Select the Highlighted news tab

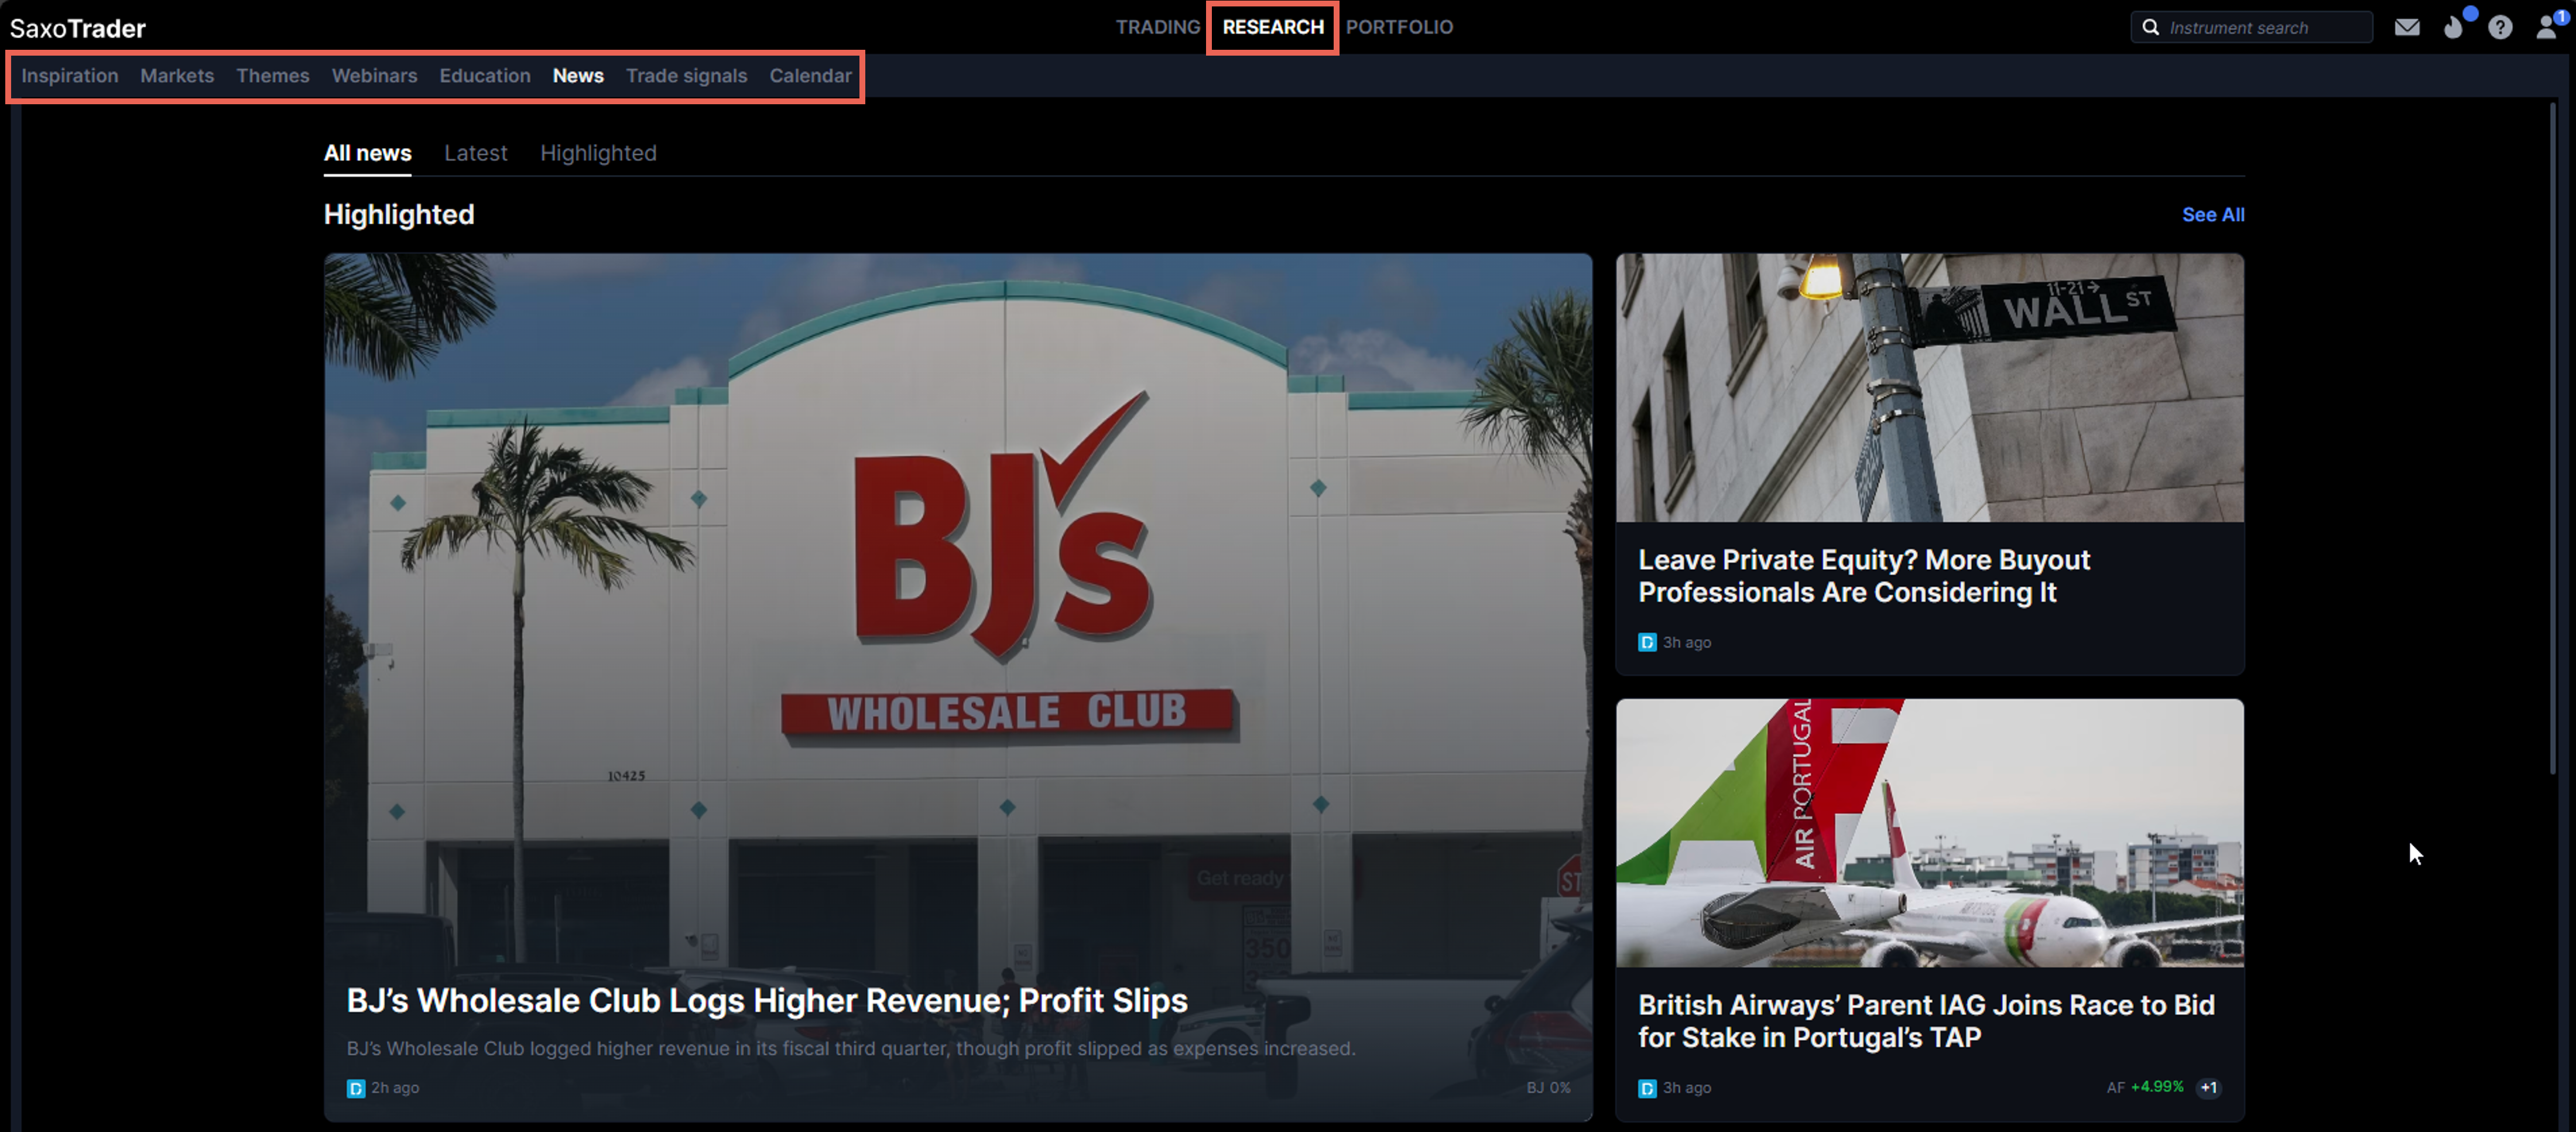[x=598, y=153]
